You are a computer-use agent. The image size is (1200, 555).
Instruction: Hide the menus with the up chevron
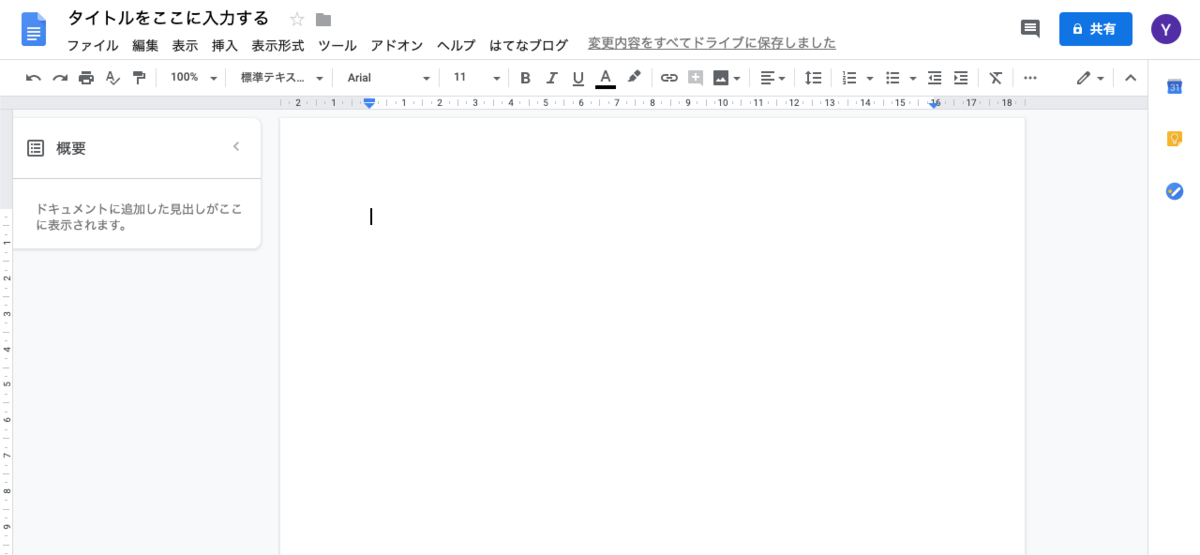pos(1131,78)
